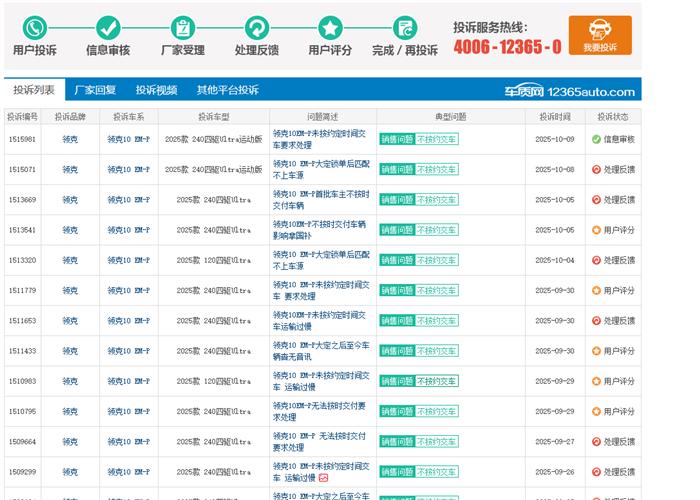The height and width of the screenshot is (500, 700).
Task: Click the 不按约交车 tag in row 1511779
Action: (x=437, y=291)
